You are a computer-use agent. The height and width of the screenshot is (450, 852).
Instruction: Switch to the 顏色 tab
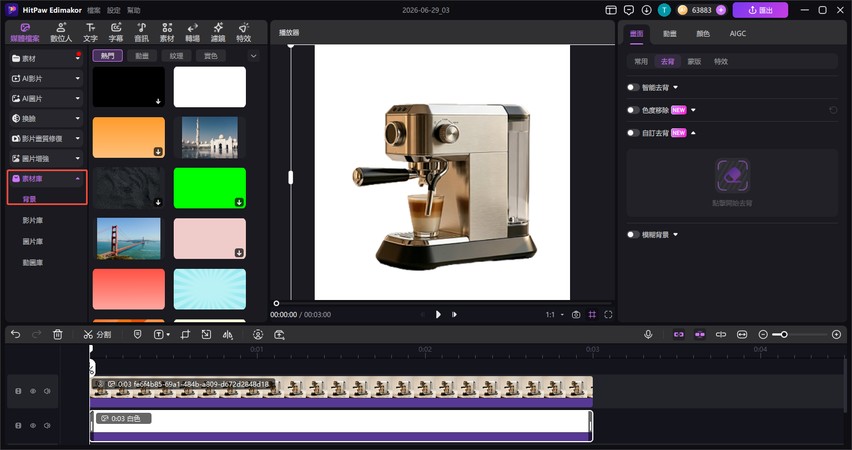(703, 34)
